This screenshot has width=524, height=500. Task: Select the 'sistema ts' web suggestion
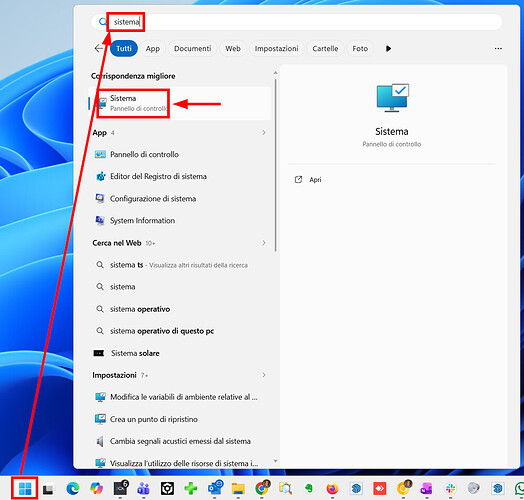coord(179,265)
